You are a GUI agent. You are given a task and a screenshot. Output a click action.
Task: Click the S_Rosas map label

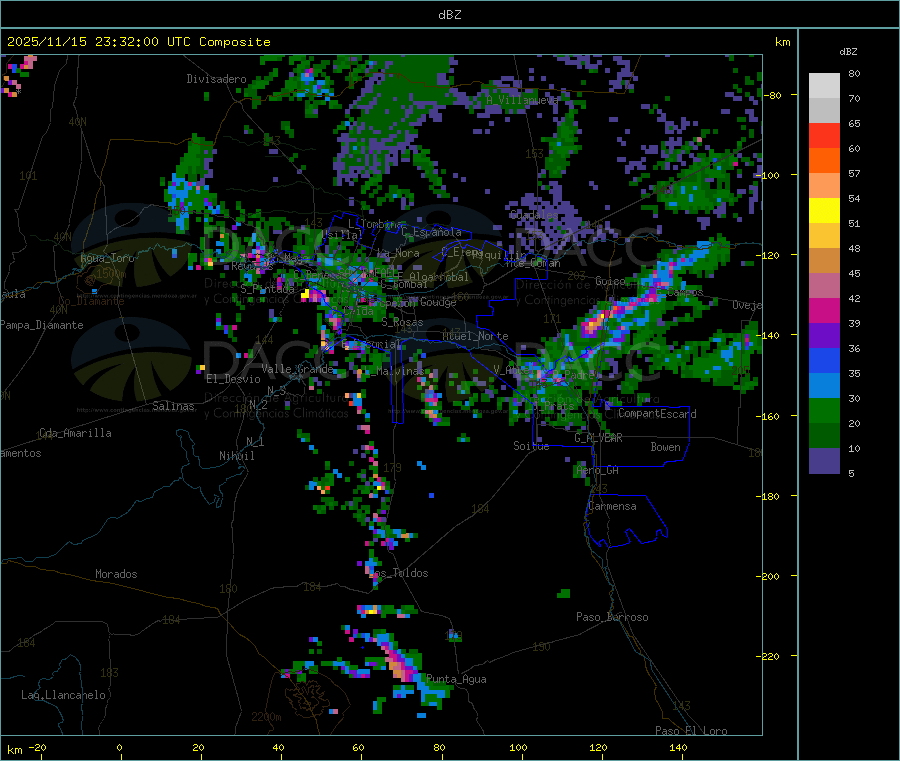tap(402, 323)
